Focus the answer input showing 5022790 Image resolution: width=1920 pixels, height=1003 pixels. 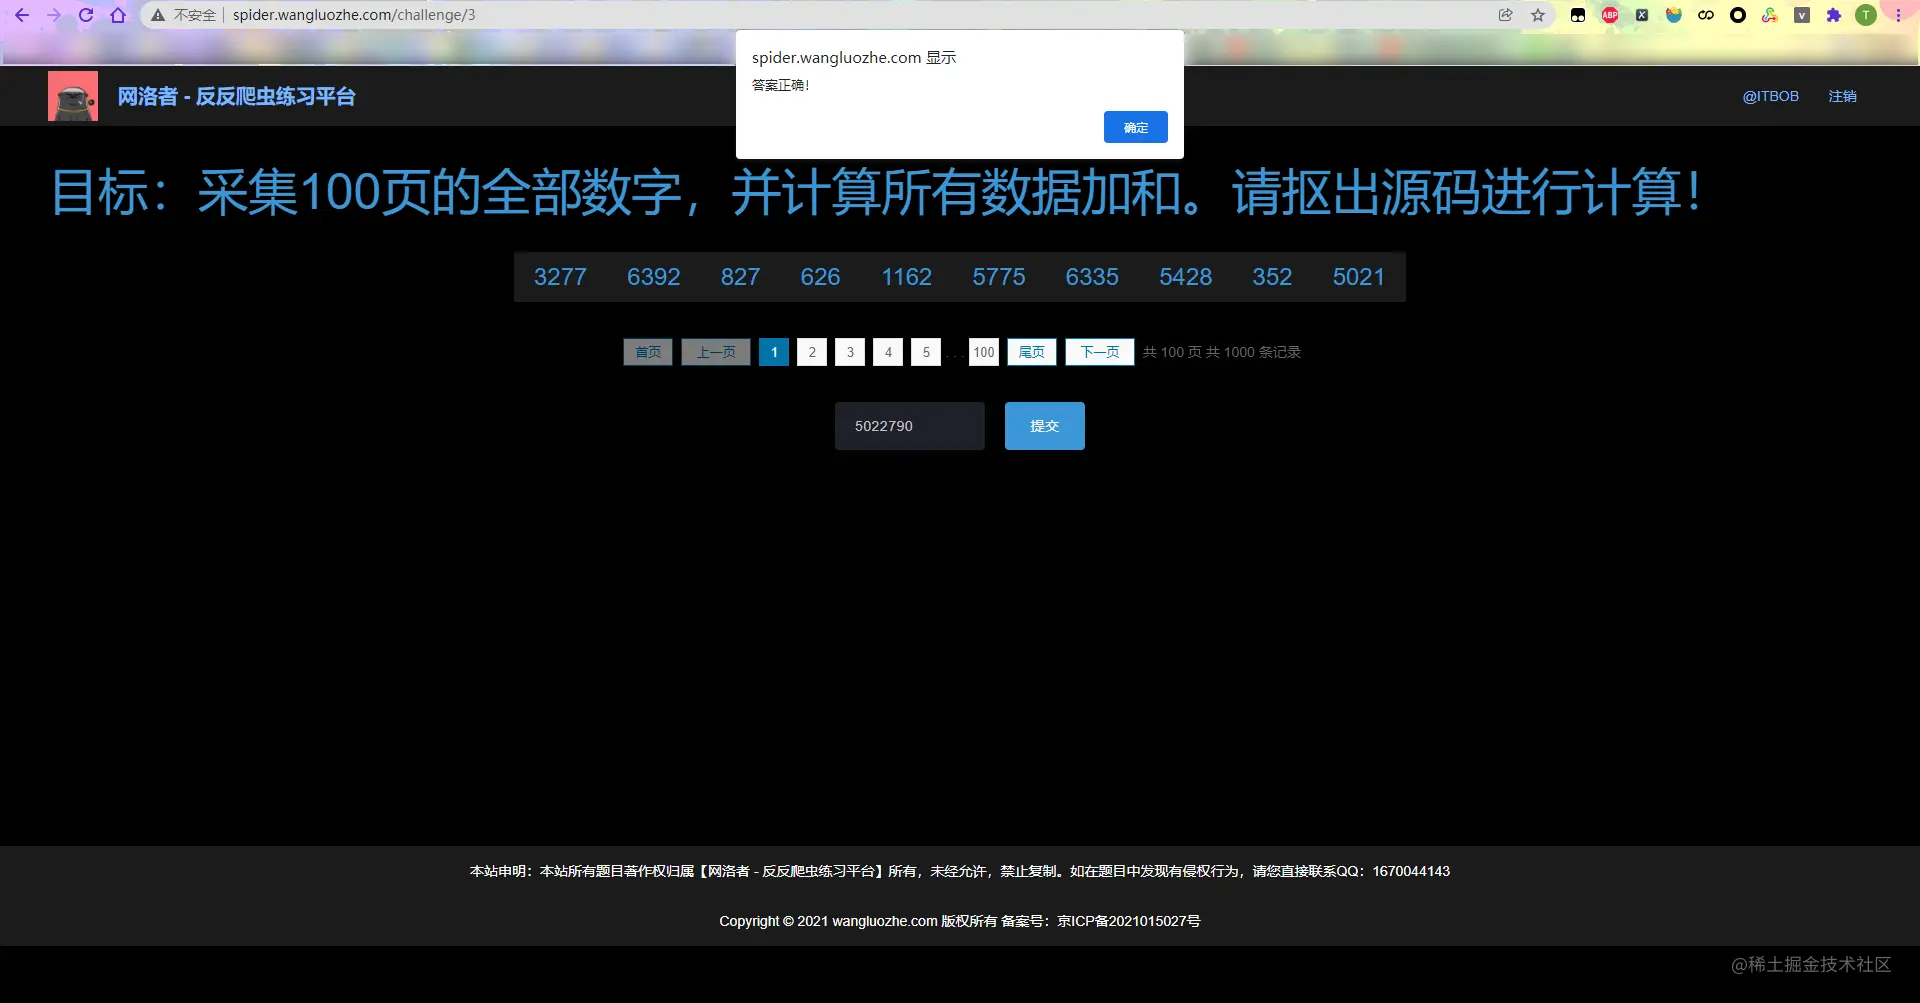point(910,426)
